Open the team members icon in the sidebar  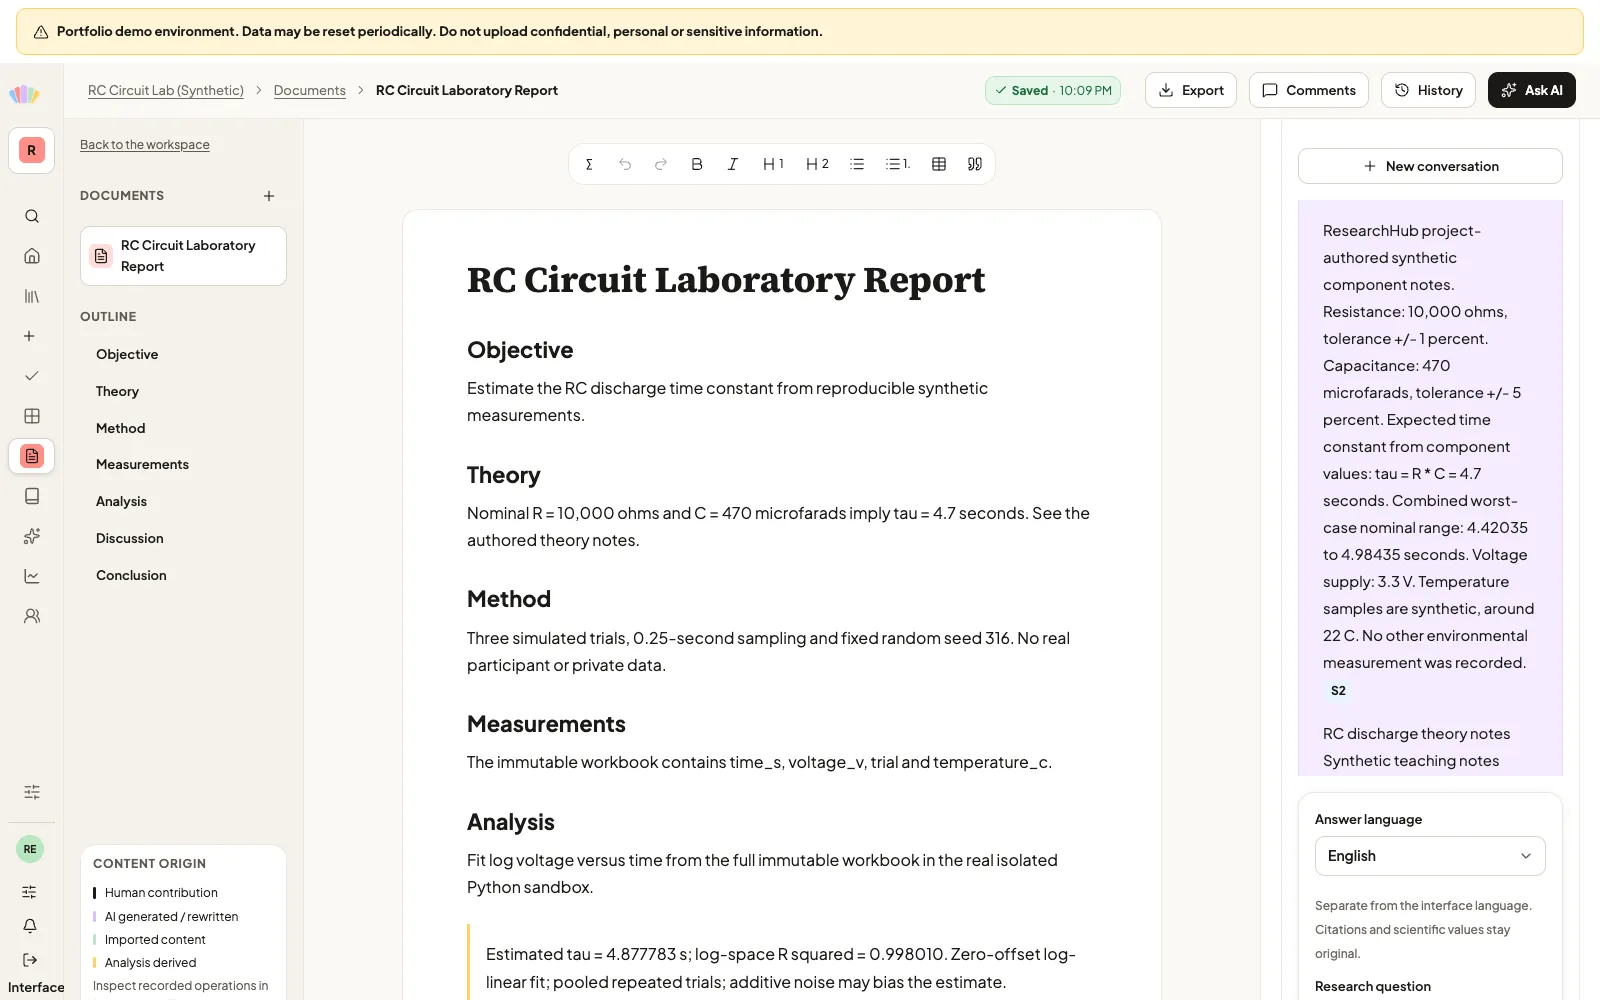[x=32, y=616]
